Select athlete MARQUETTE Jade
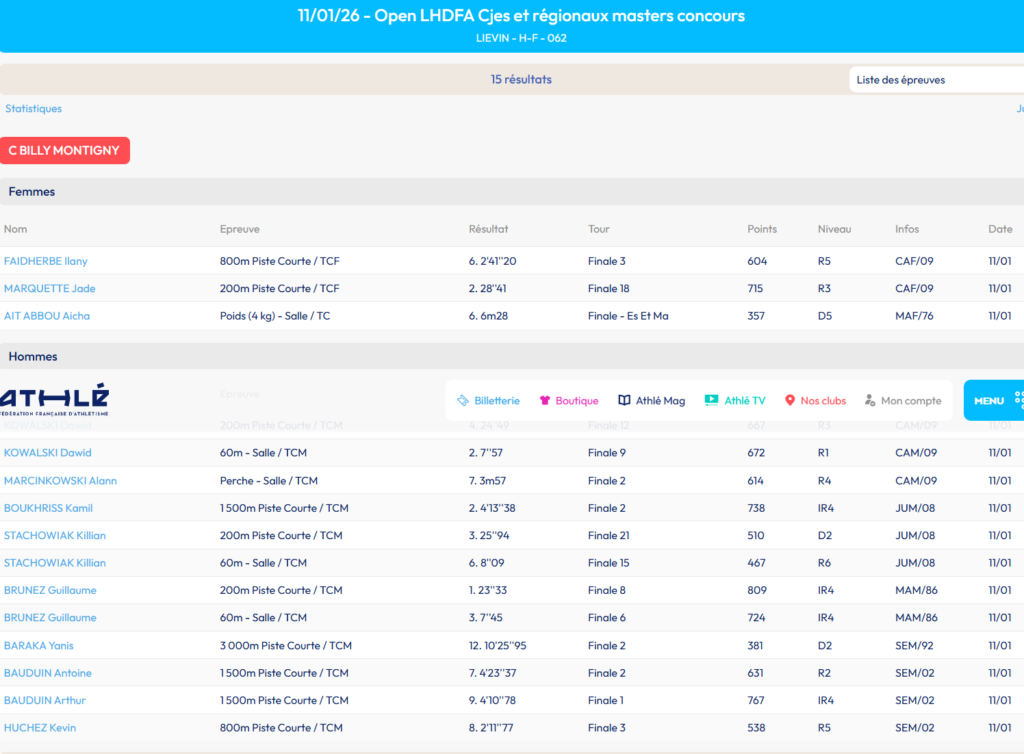Image resolution: width=1024 pixels, height=754 pixels. [49, 288]
